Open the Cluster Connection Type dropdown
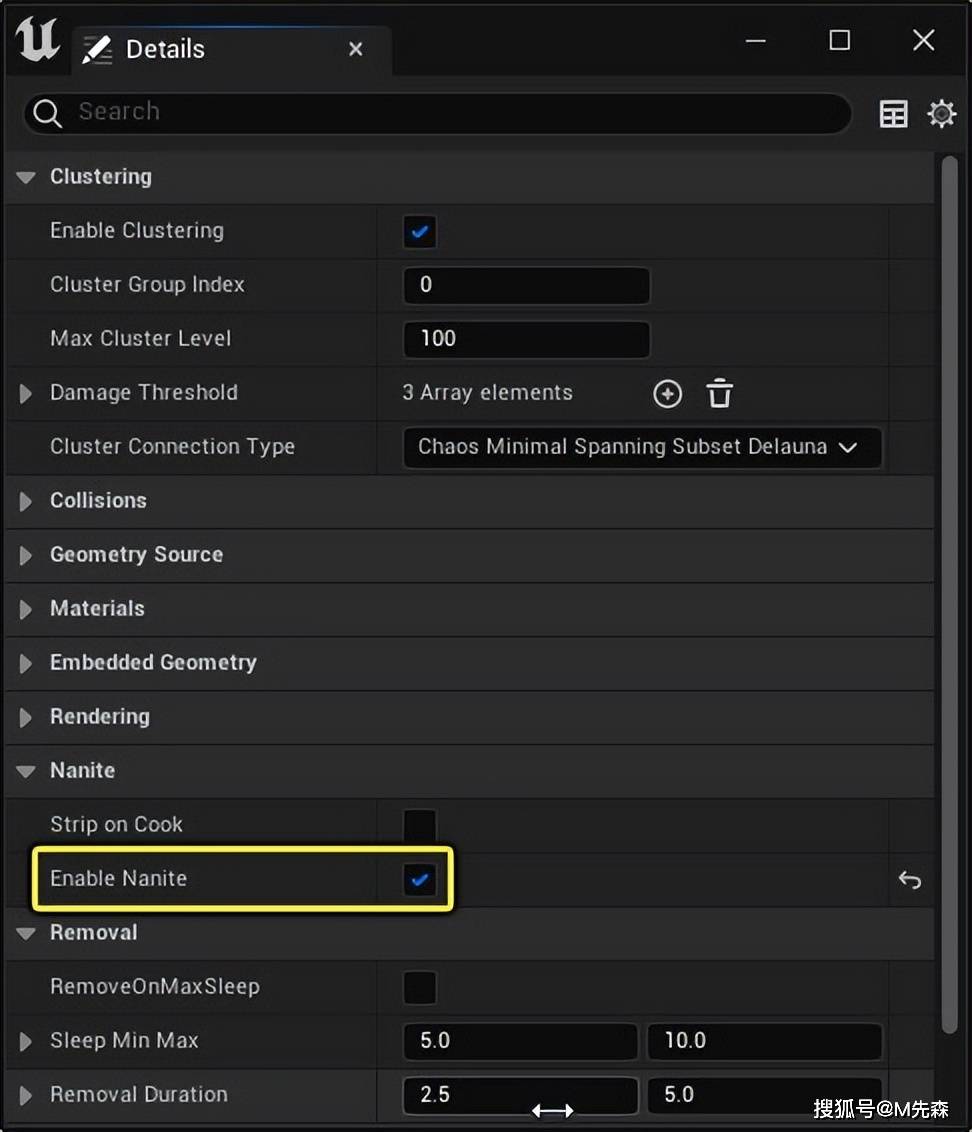 [642, 447]
